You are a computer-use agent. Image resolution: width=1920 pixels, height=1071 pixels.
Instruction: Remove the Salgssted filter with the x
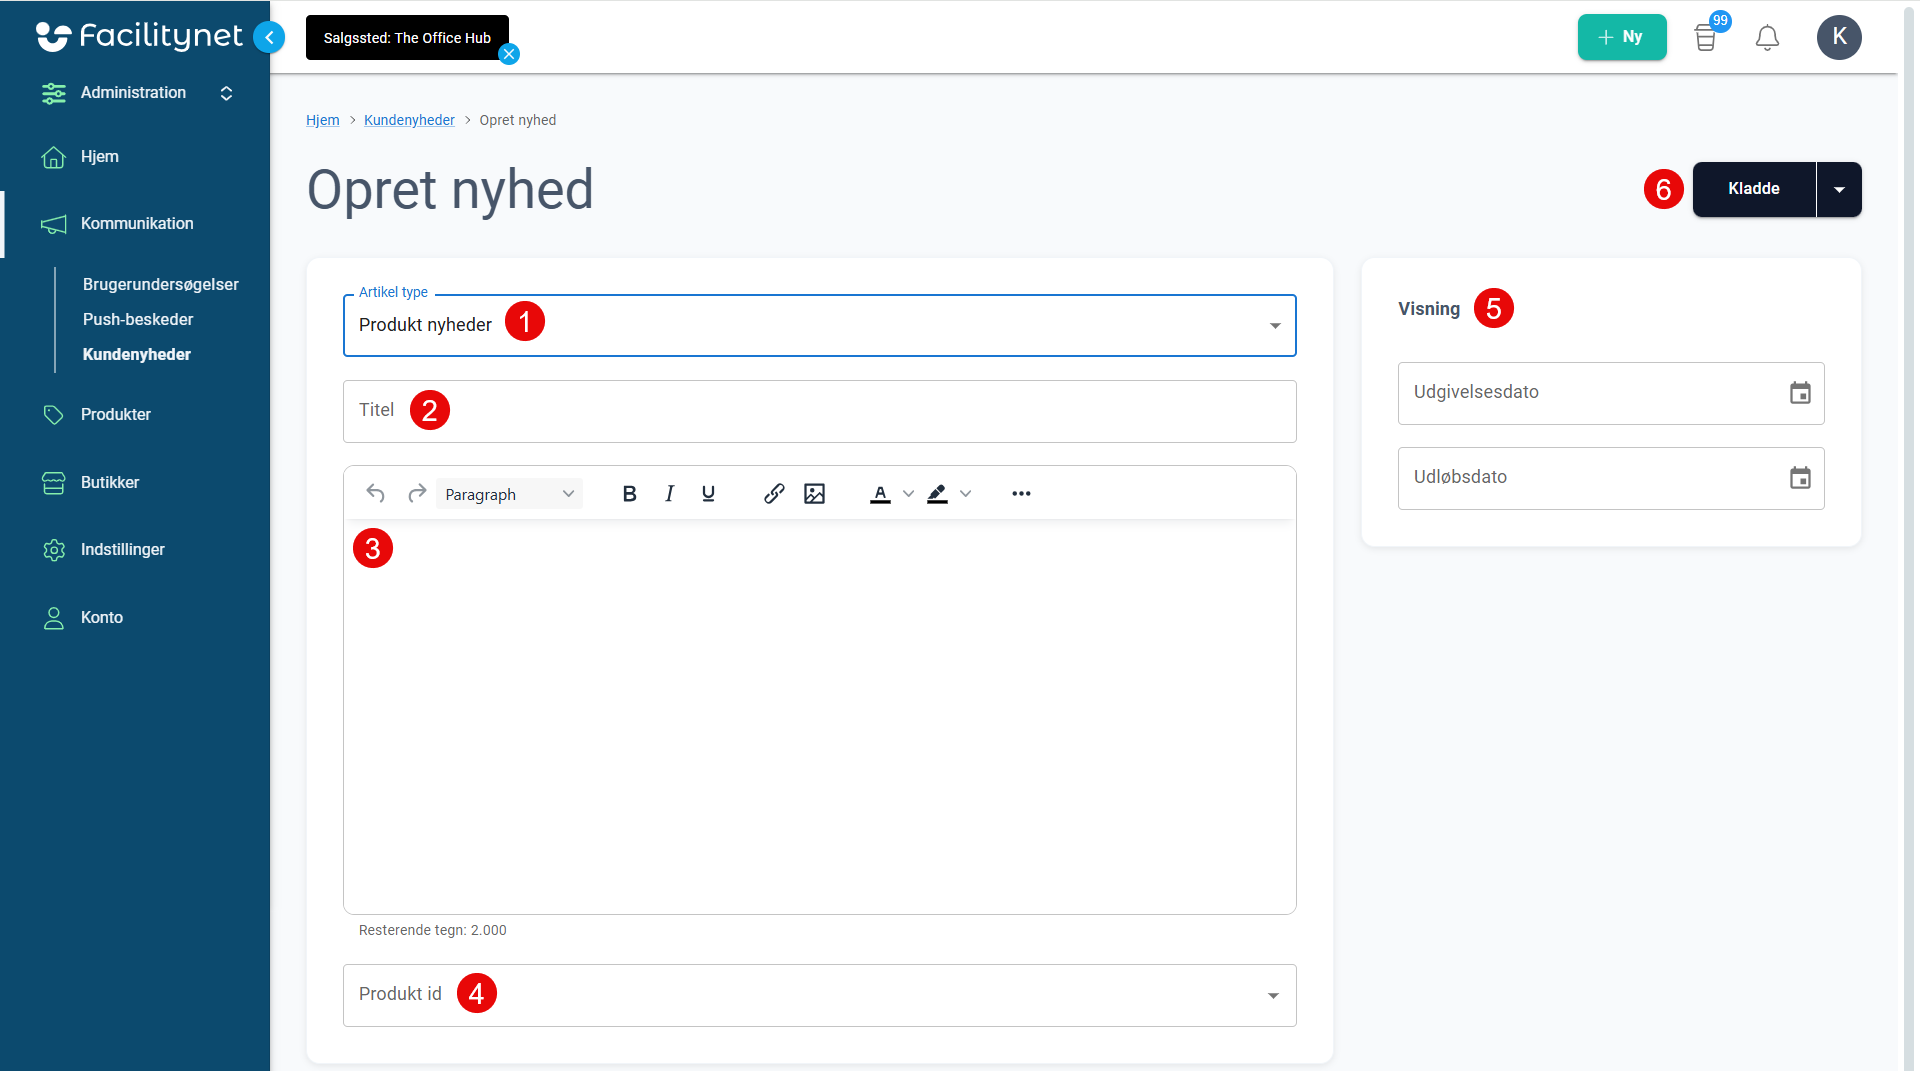(509, 55)
